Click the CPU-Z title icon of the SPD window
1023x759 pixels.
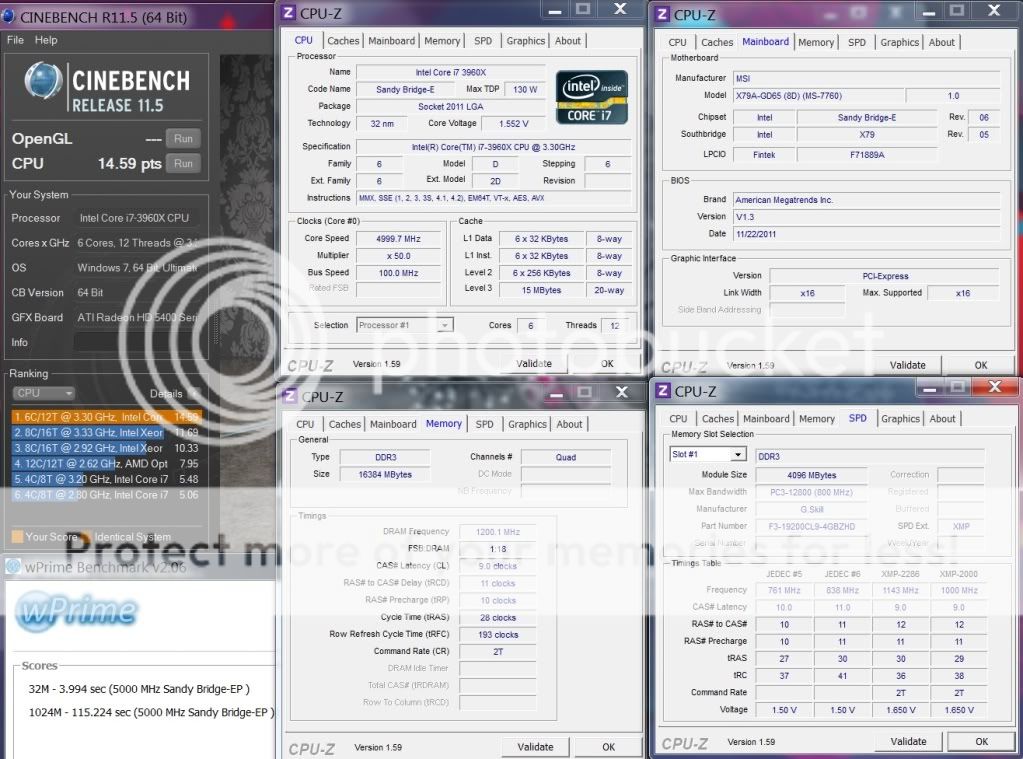coord(662,391)
